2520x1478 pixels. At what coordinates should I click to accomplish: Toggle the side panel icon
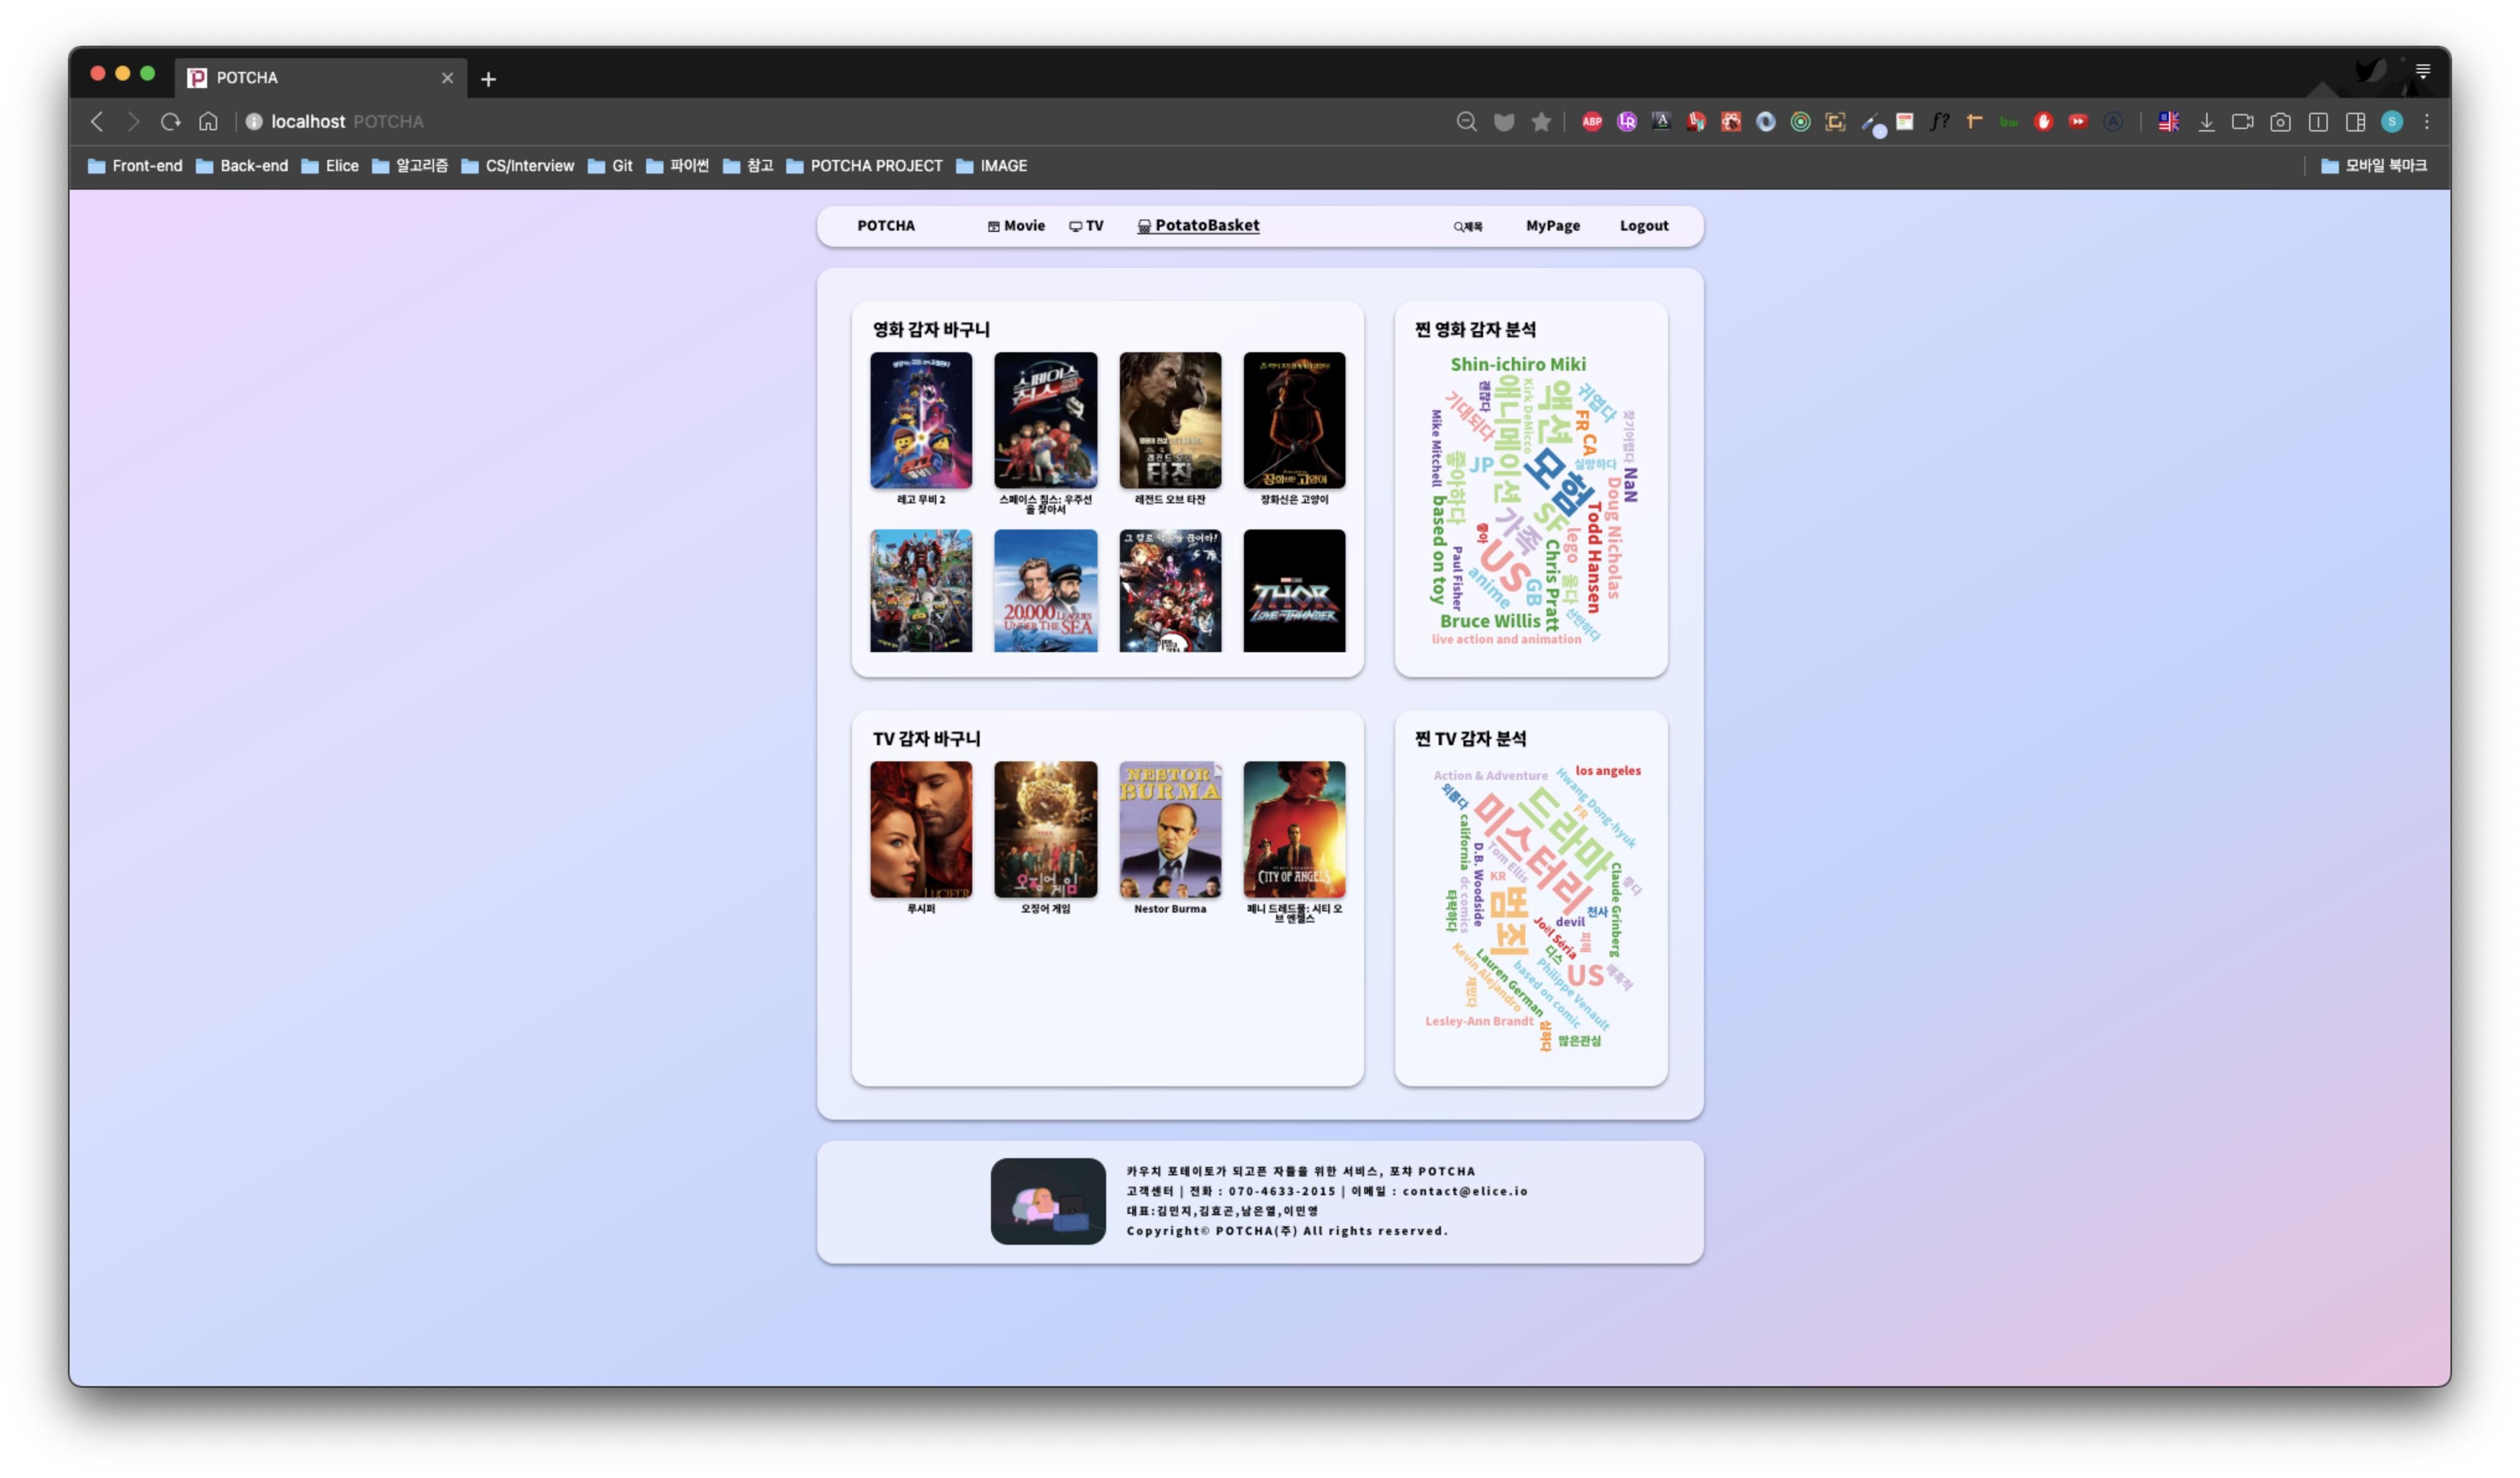point(2355,122)
